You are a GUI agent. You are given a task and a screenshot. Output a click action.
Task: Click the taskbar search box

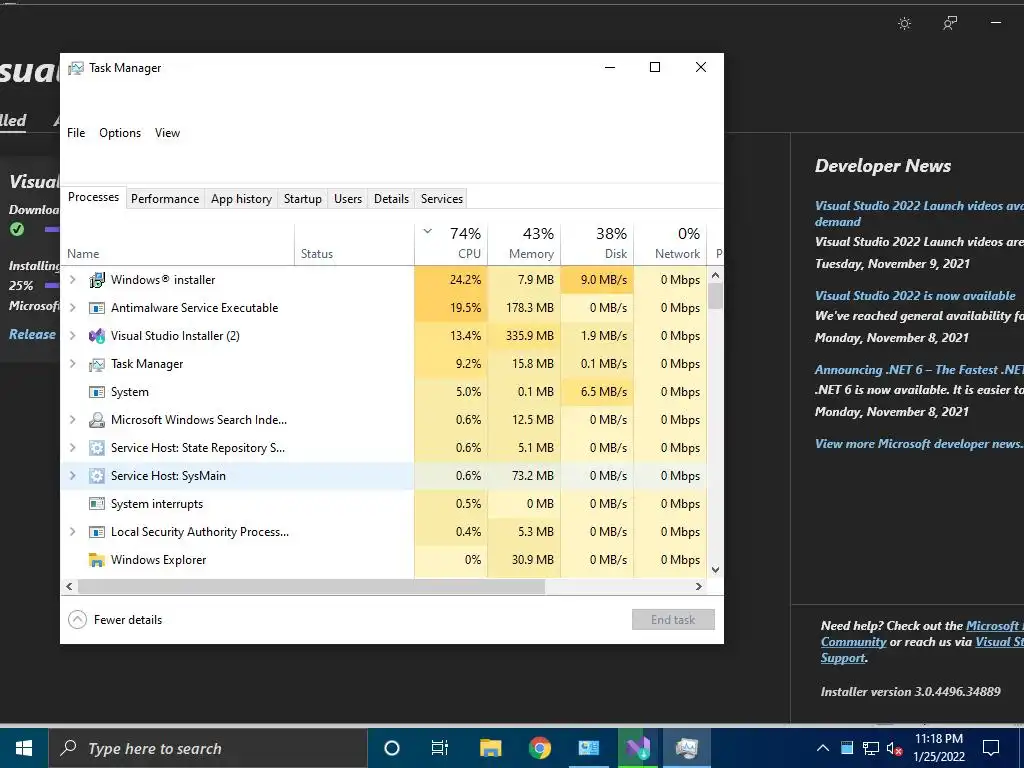208,748
